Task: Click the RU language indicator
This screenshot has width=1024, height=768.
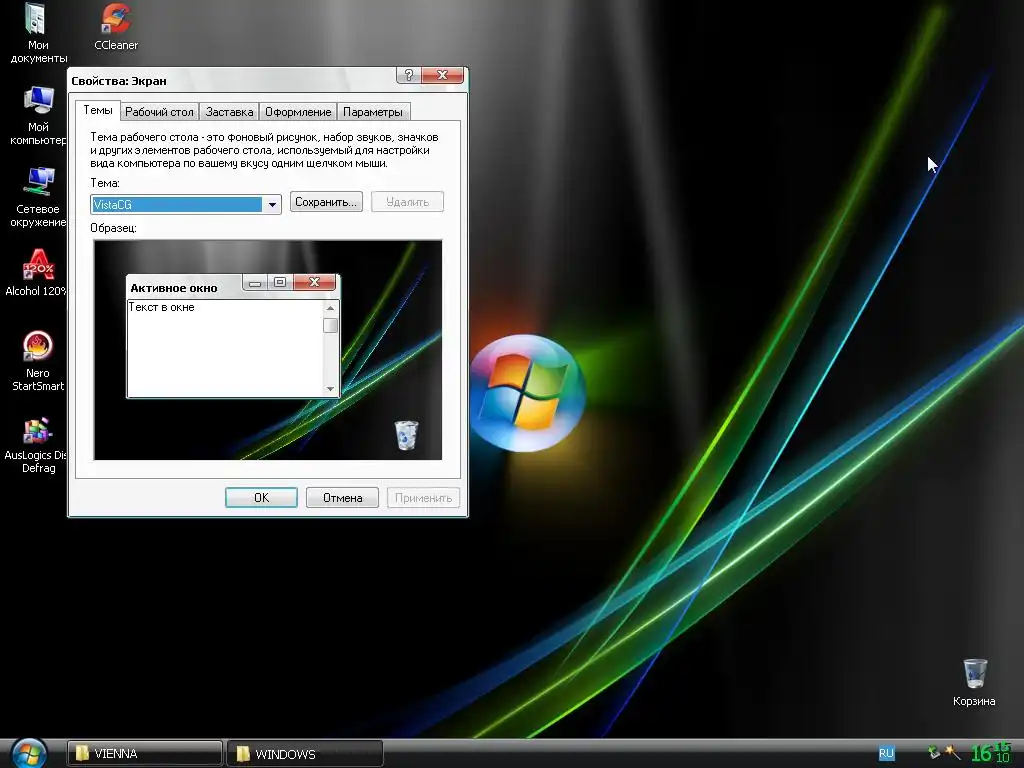Action: (886, 754)
